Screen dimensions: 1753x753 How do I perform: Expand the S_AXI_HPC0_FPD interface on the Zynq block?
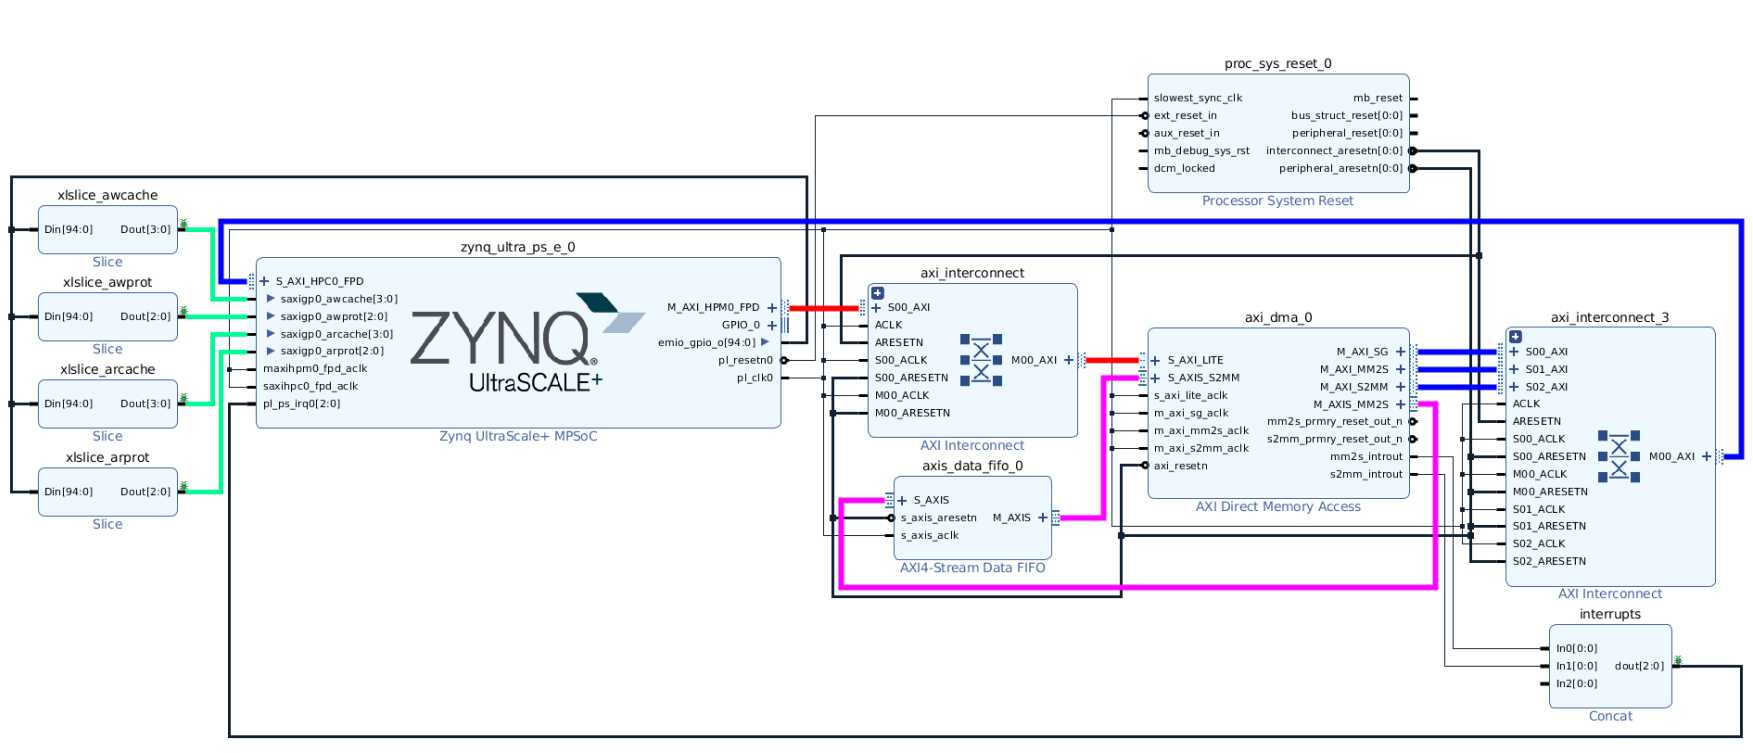264,281
